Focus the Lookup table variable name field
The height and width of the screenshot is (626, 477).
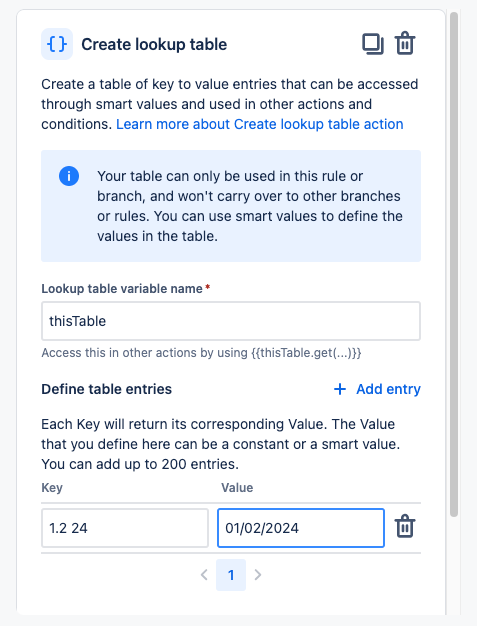click(x=231, y=321)
